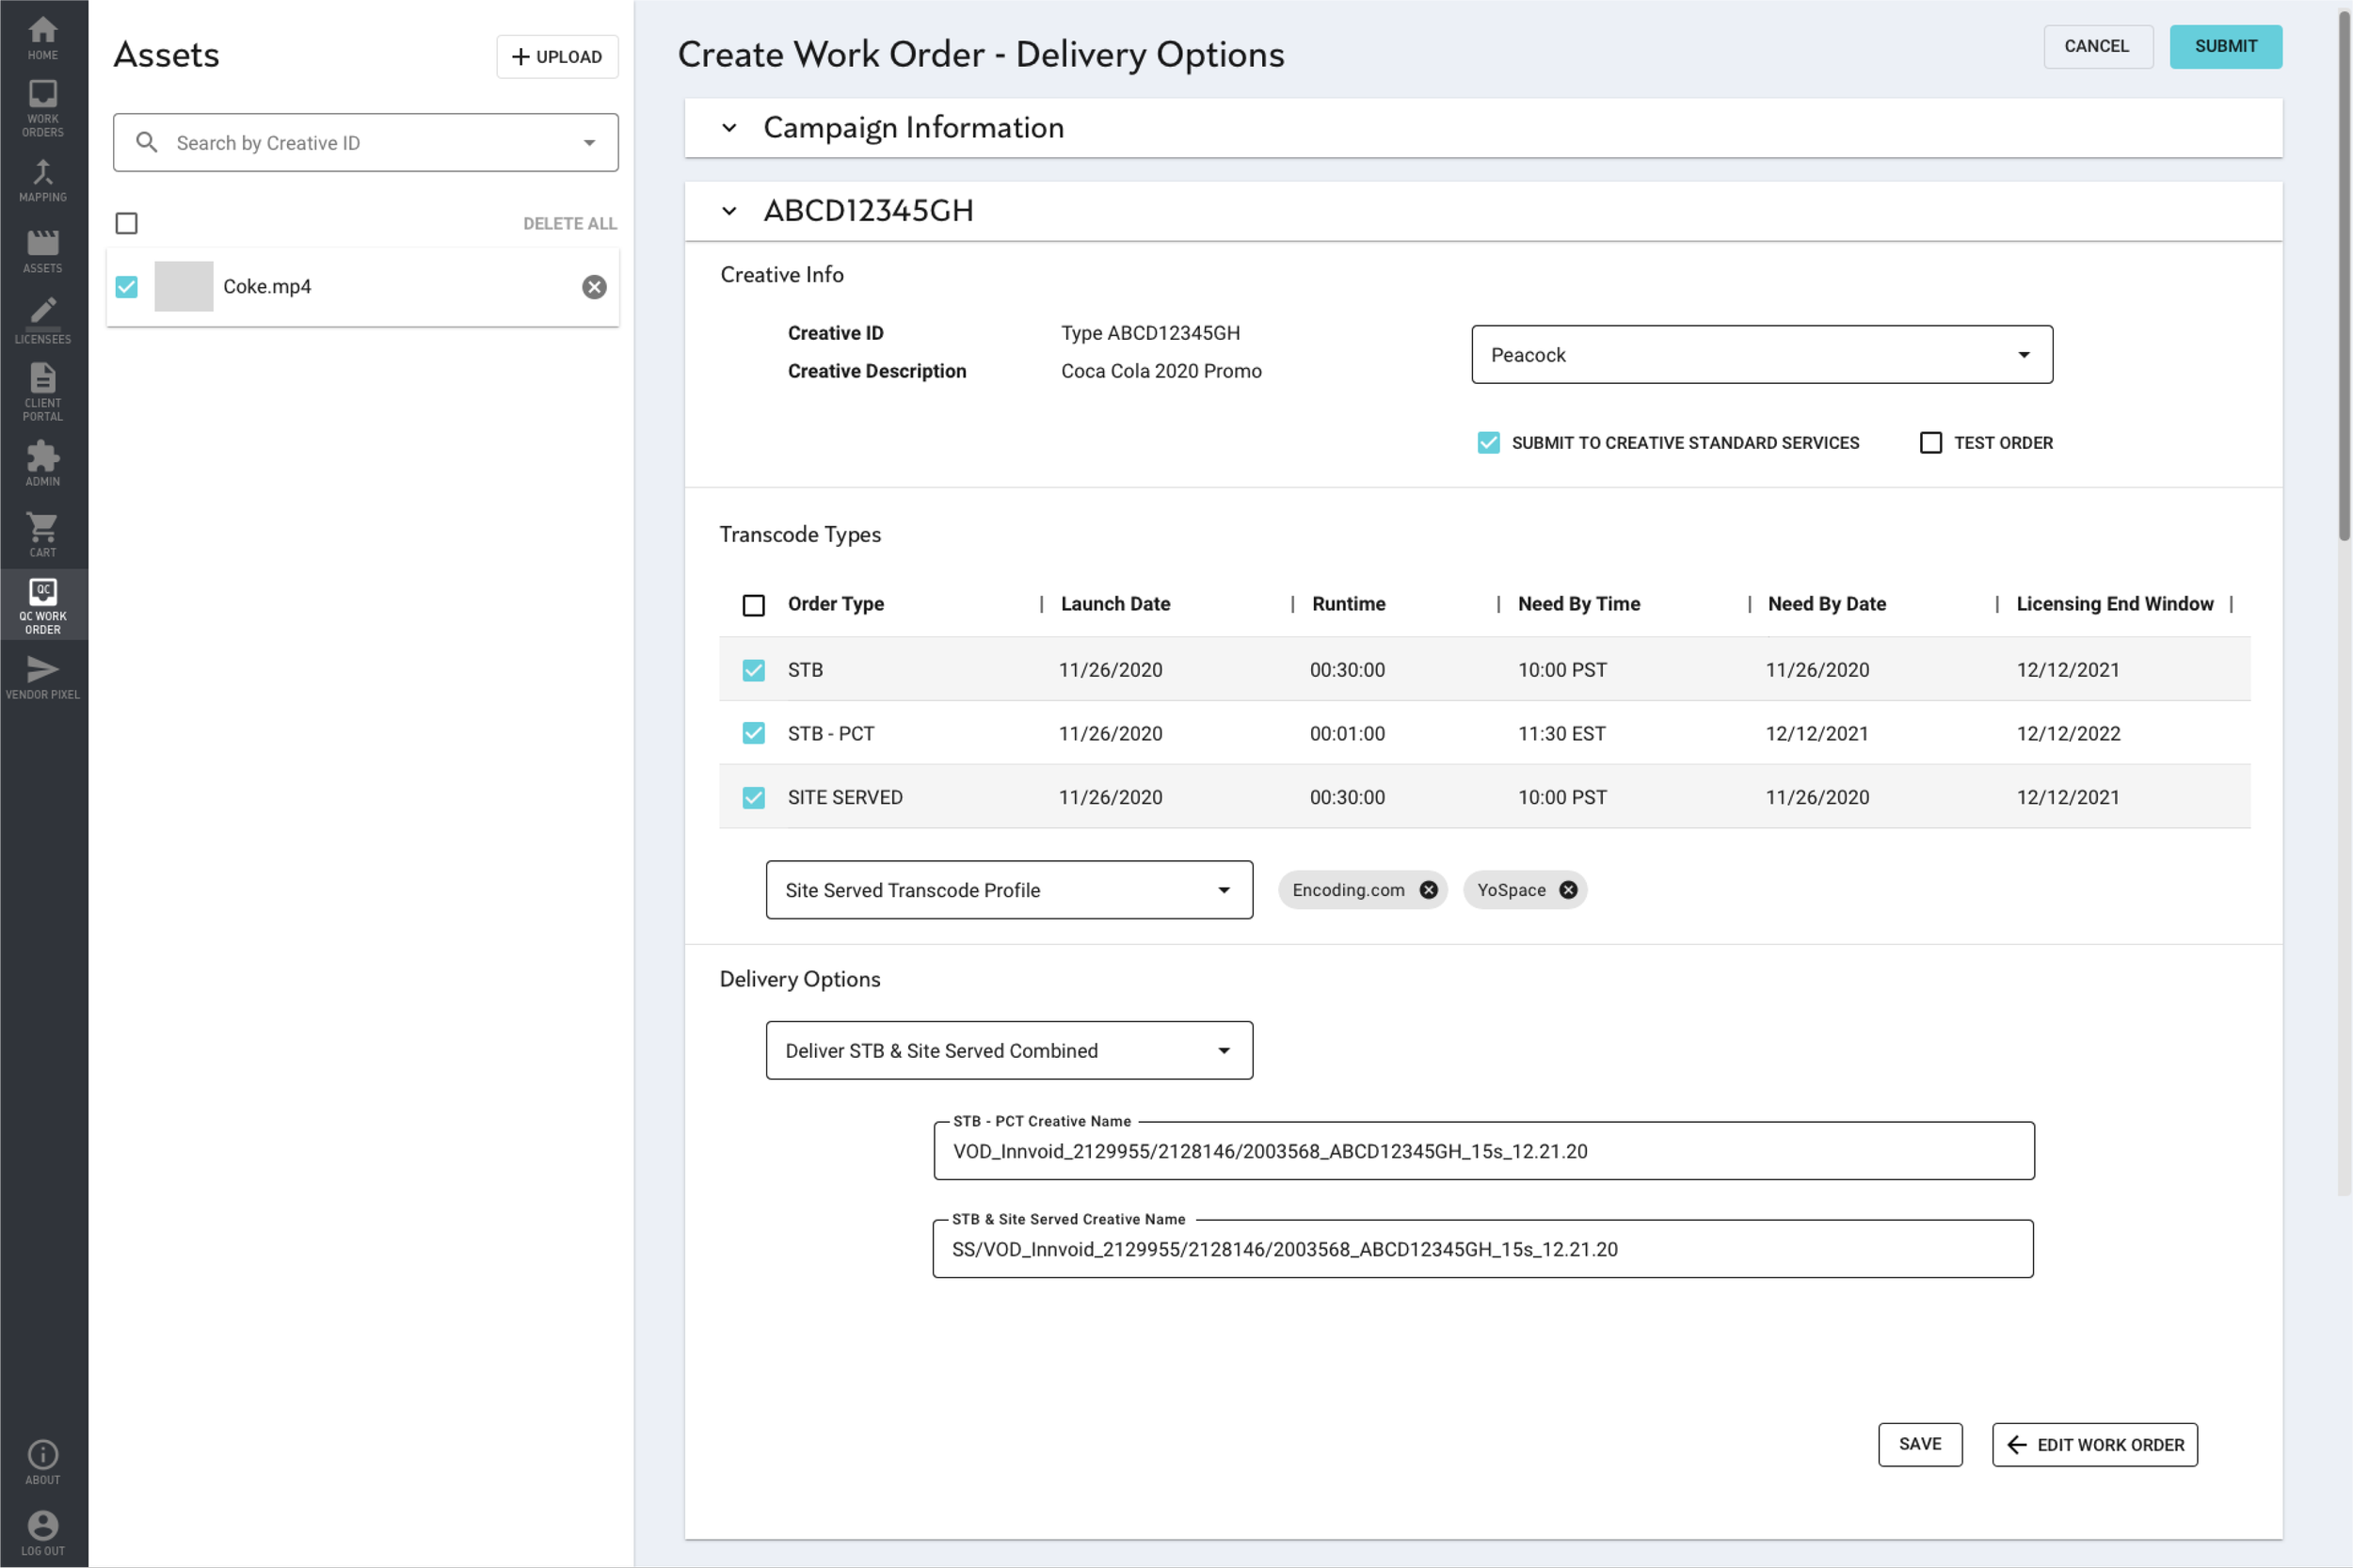Remove the Encoding.com chip
Image resolution: width=2353 pixels, height=1568 pixels.
click(x=1428, y=890)
